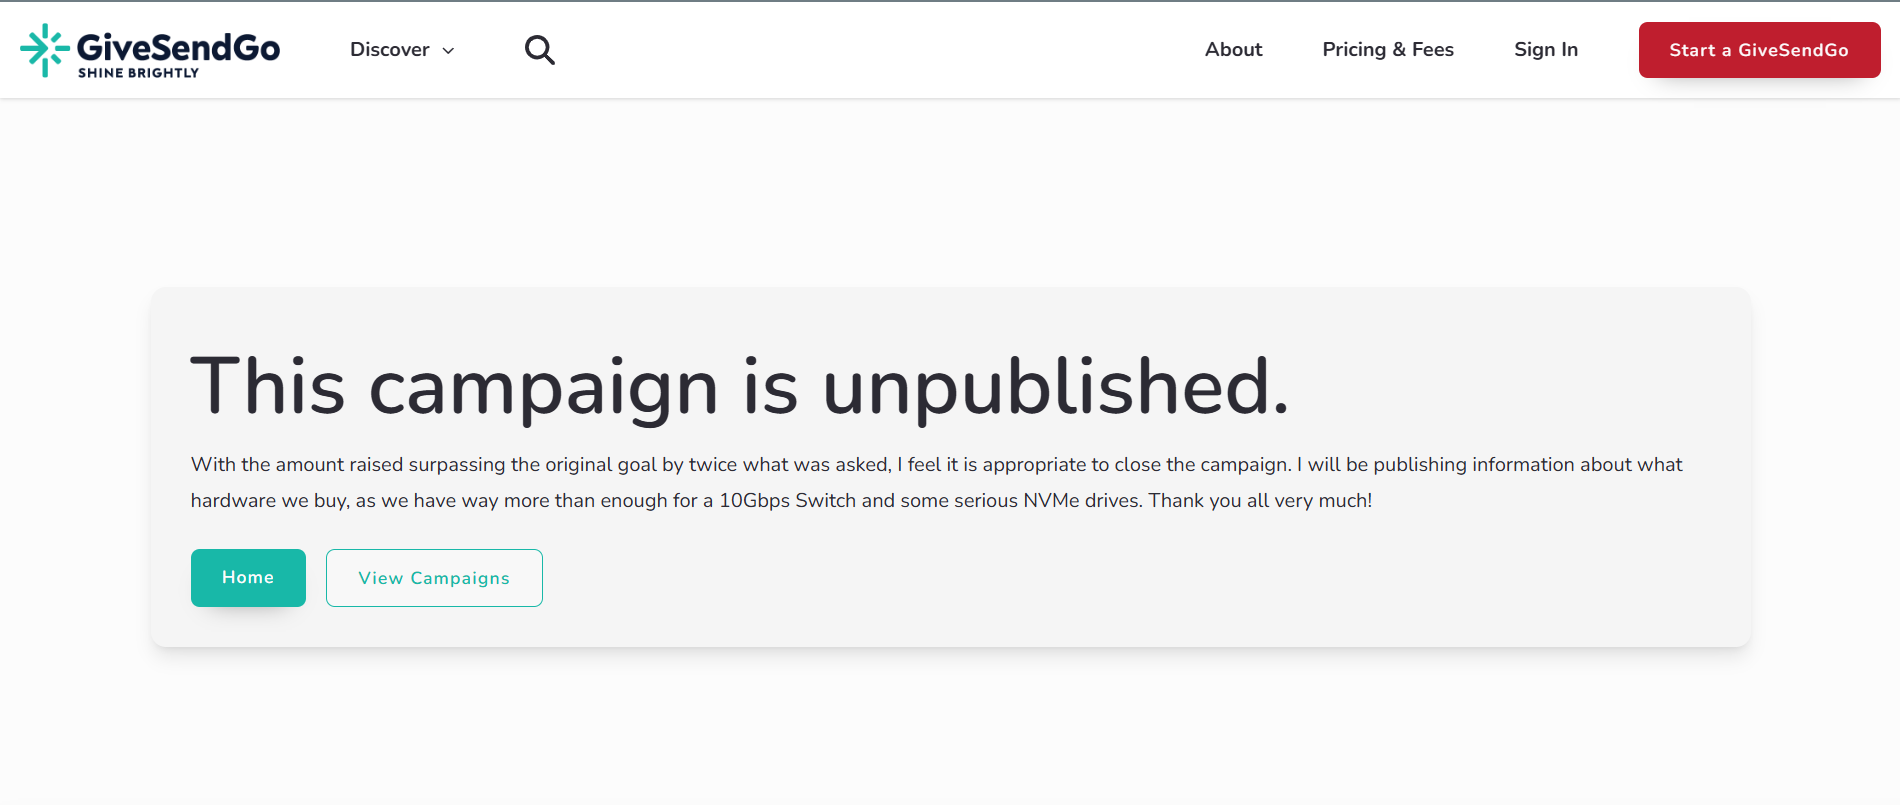Select Sign In in the header

click(x=1546, y=50)
